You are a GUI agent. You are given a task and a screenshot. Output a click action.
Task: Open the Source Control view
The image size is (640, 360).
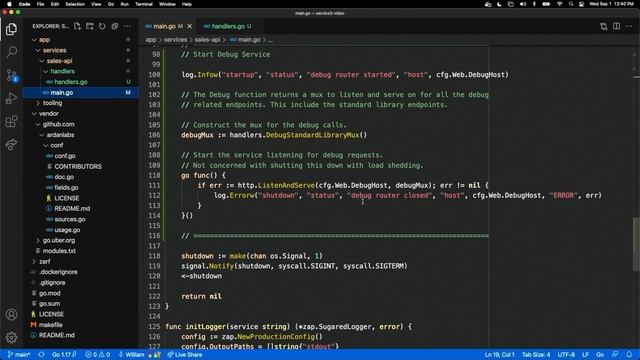[11, 75]
